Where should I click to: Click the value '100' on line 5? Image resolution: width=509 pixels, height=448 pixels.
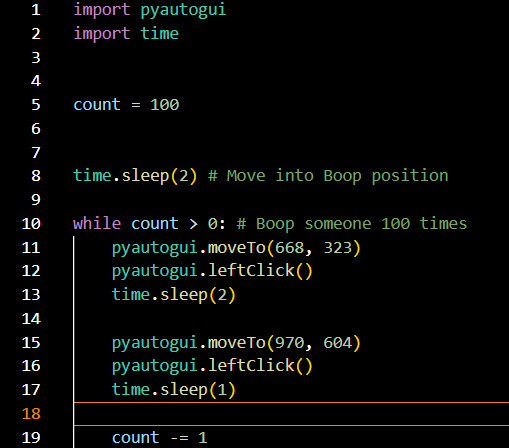165,105
